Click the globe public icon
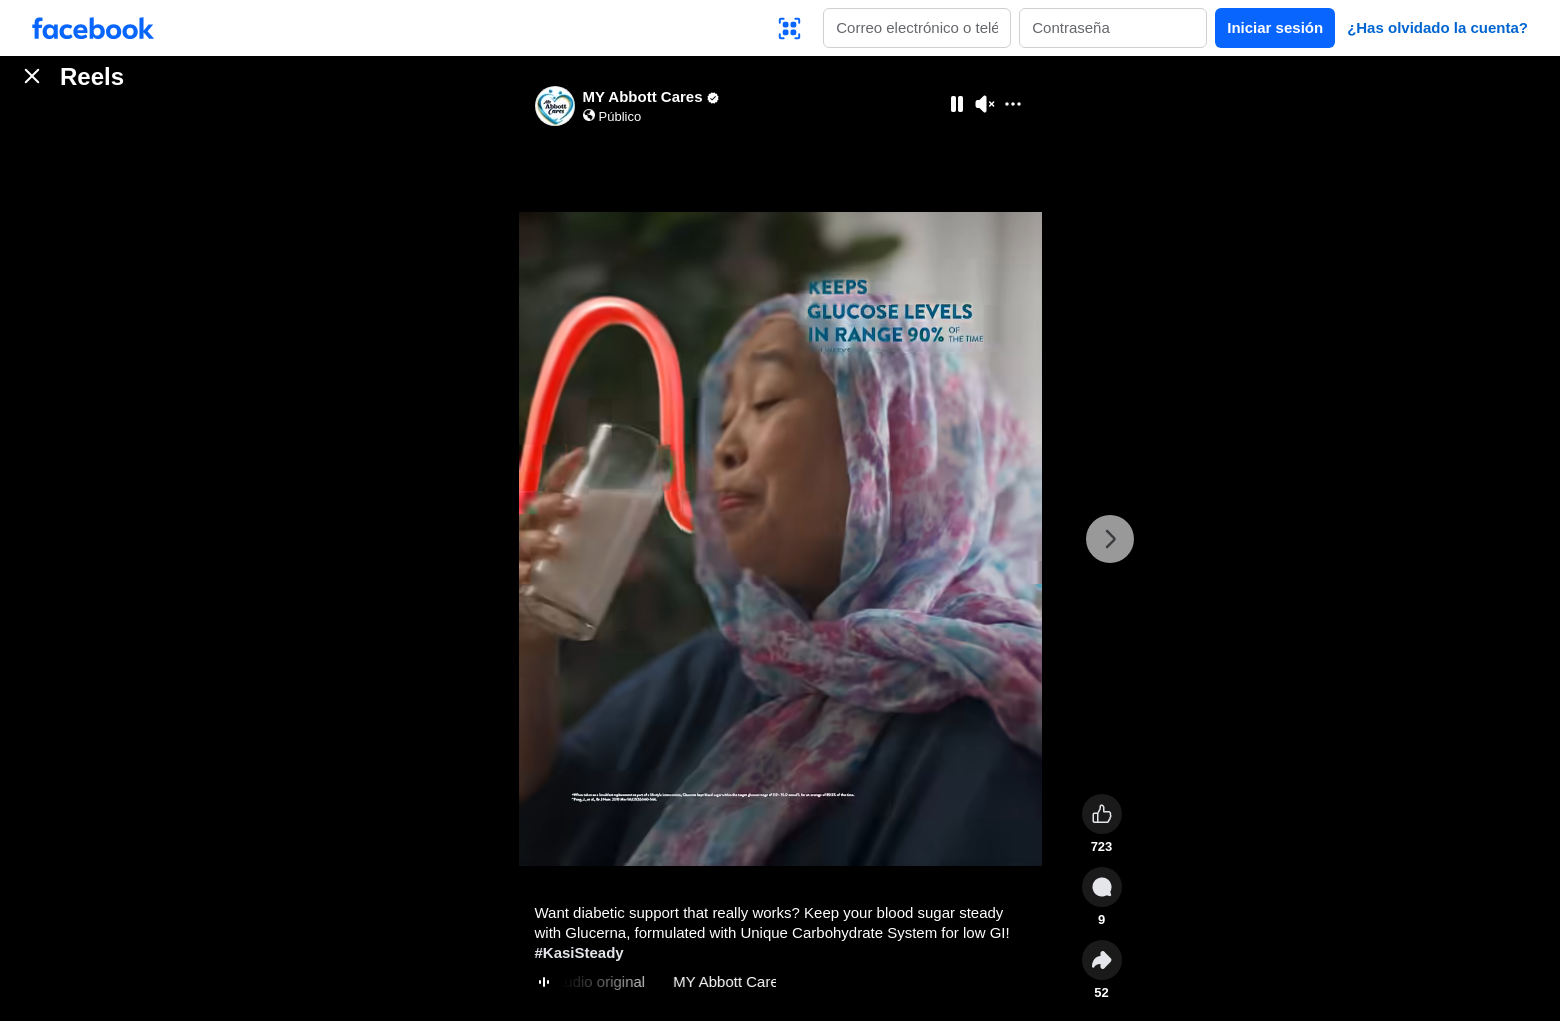The width and height of the screenshot is (1560, 1021). 589,116
